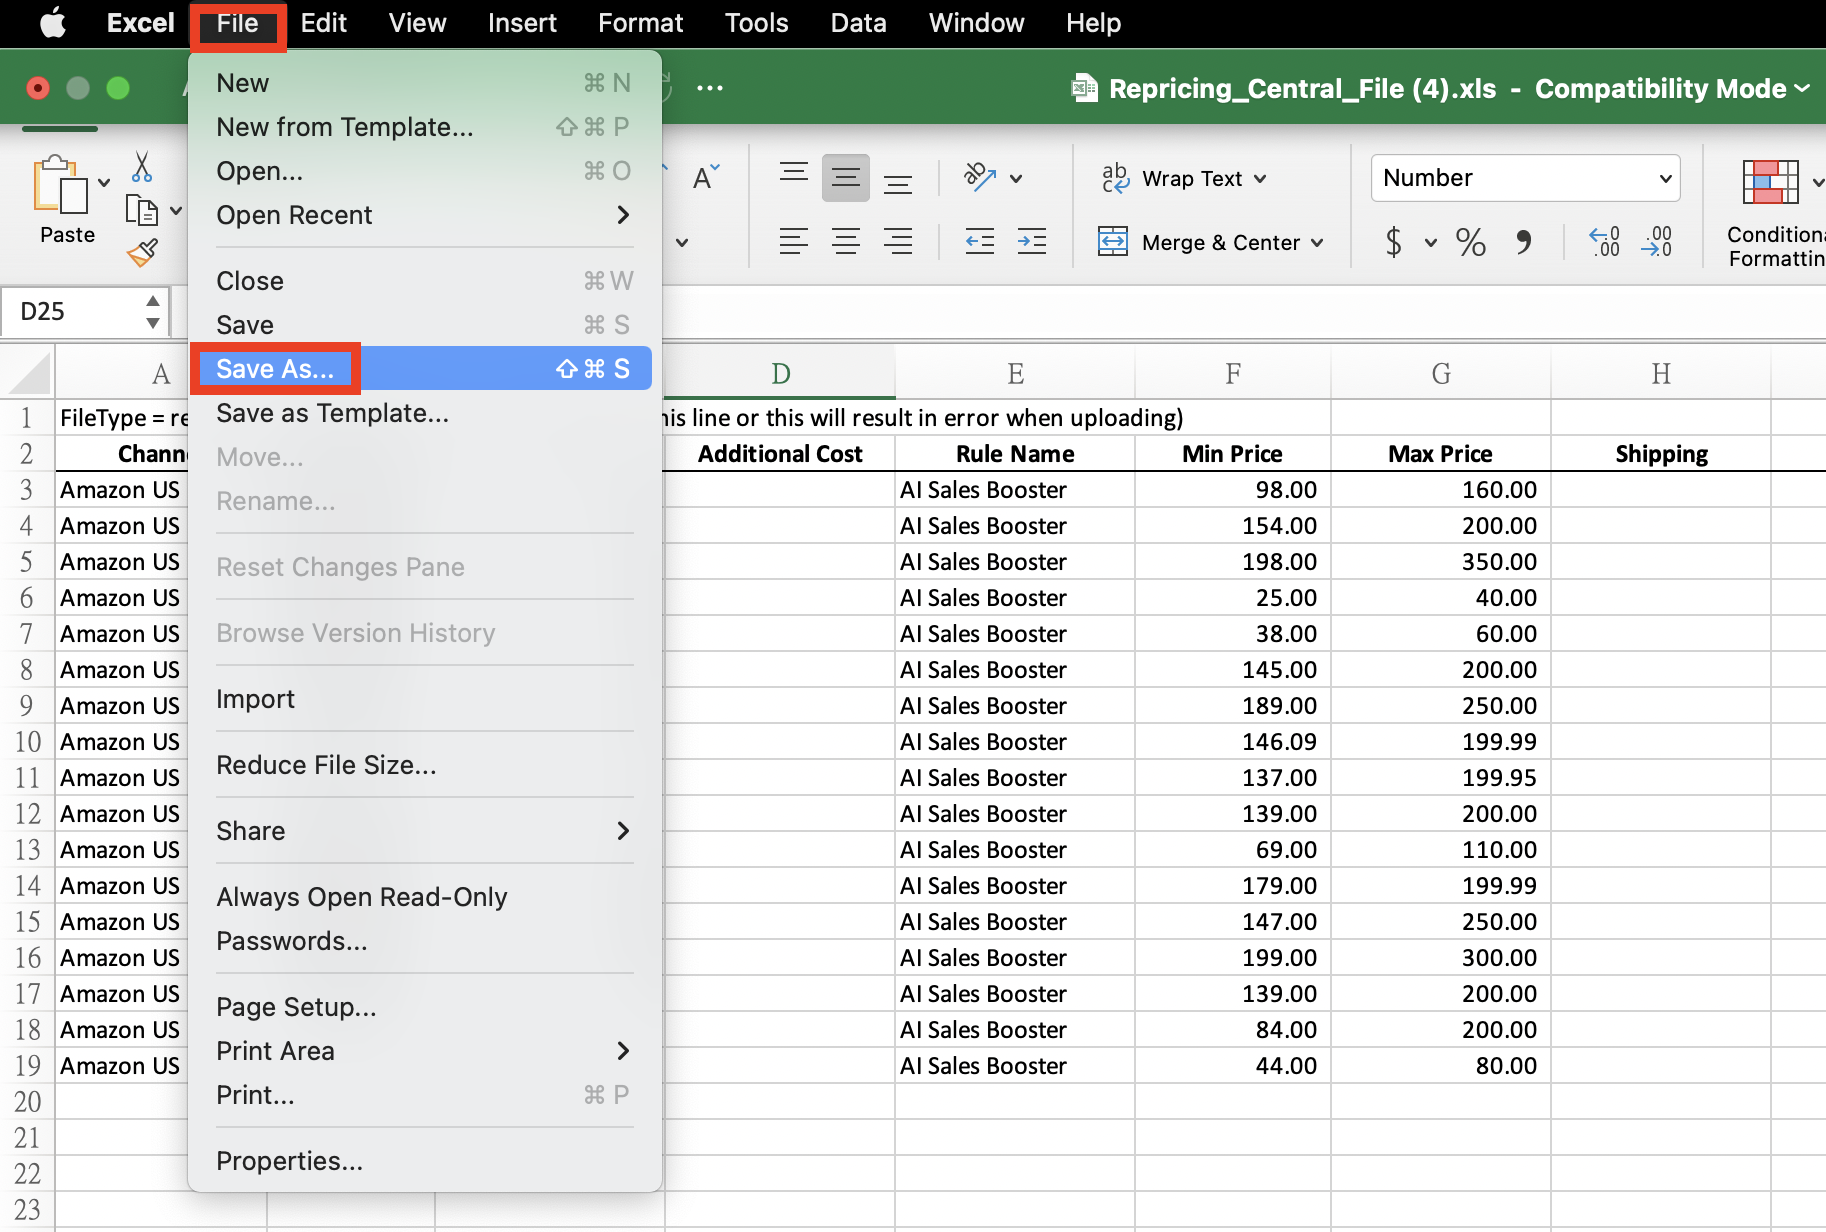Expand the Paste options arrow
The image size is (1826, 1232).
104,183
